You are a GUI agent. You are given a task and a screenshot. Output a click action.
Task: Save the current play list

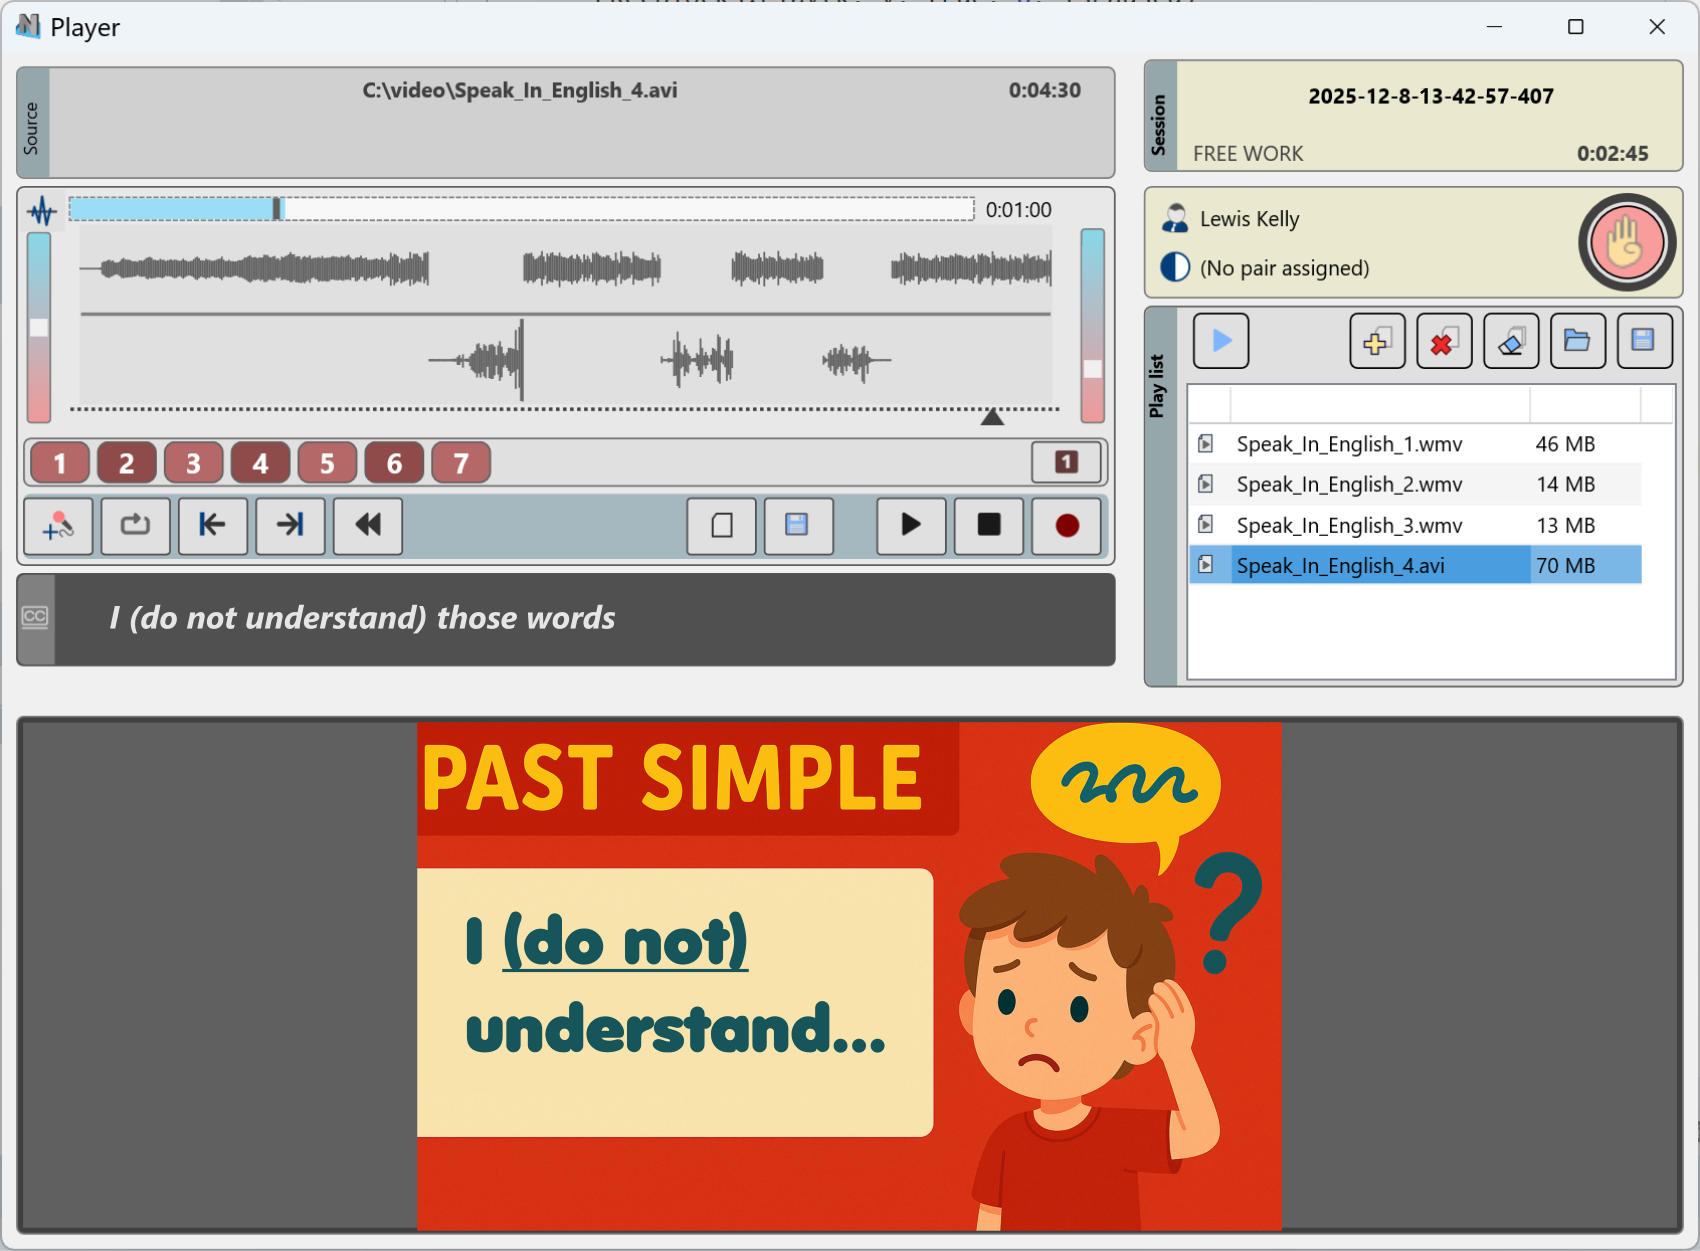[1645, 341]
